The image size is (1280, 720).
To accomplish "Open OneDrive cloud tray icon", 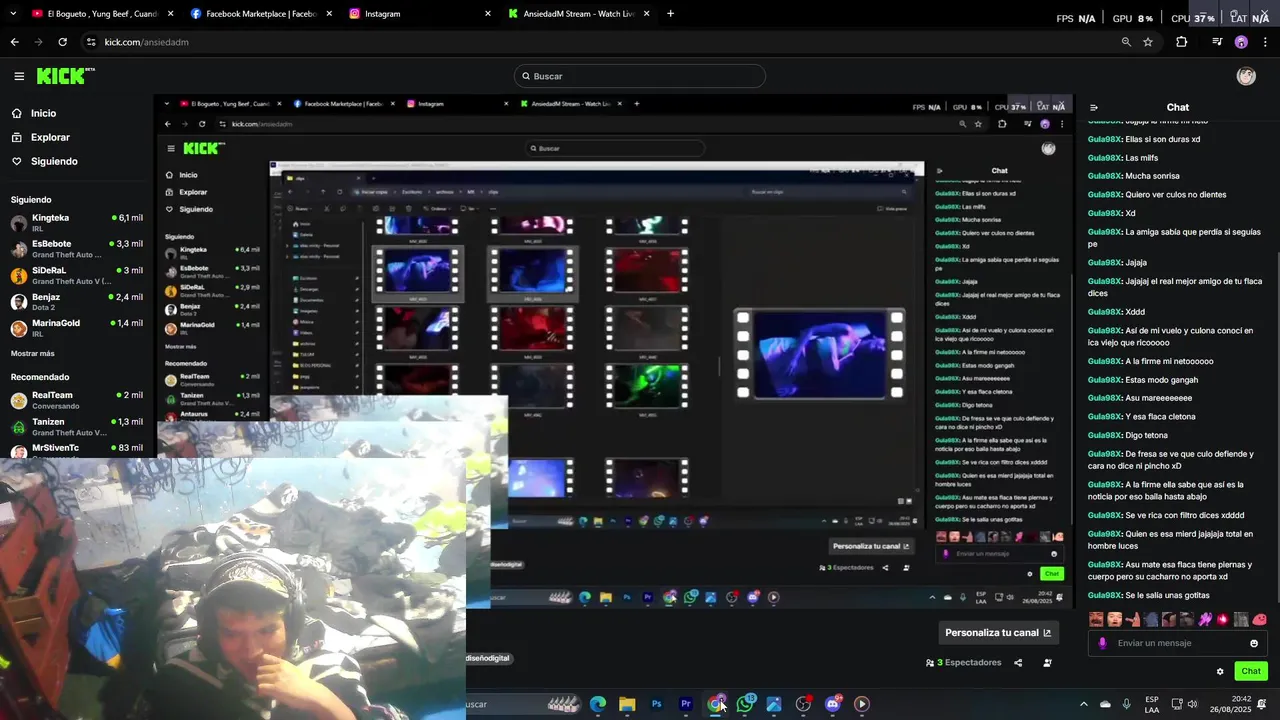I will (1105, 704).
